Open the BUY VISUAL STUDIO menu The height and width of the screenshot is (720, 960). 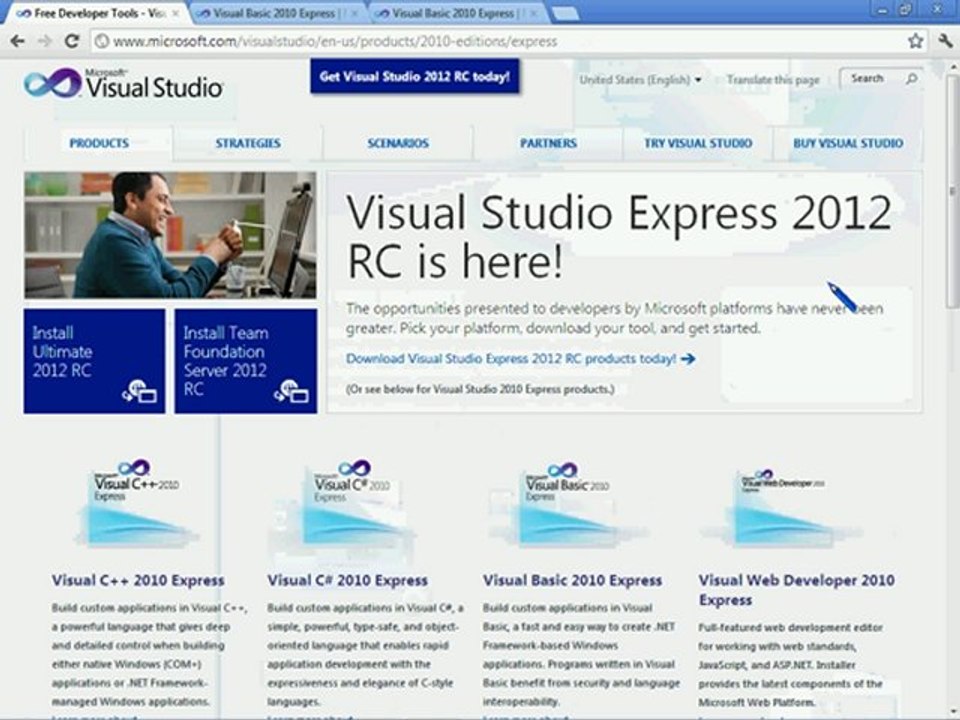pyautogui.click(x=848, y=143)
